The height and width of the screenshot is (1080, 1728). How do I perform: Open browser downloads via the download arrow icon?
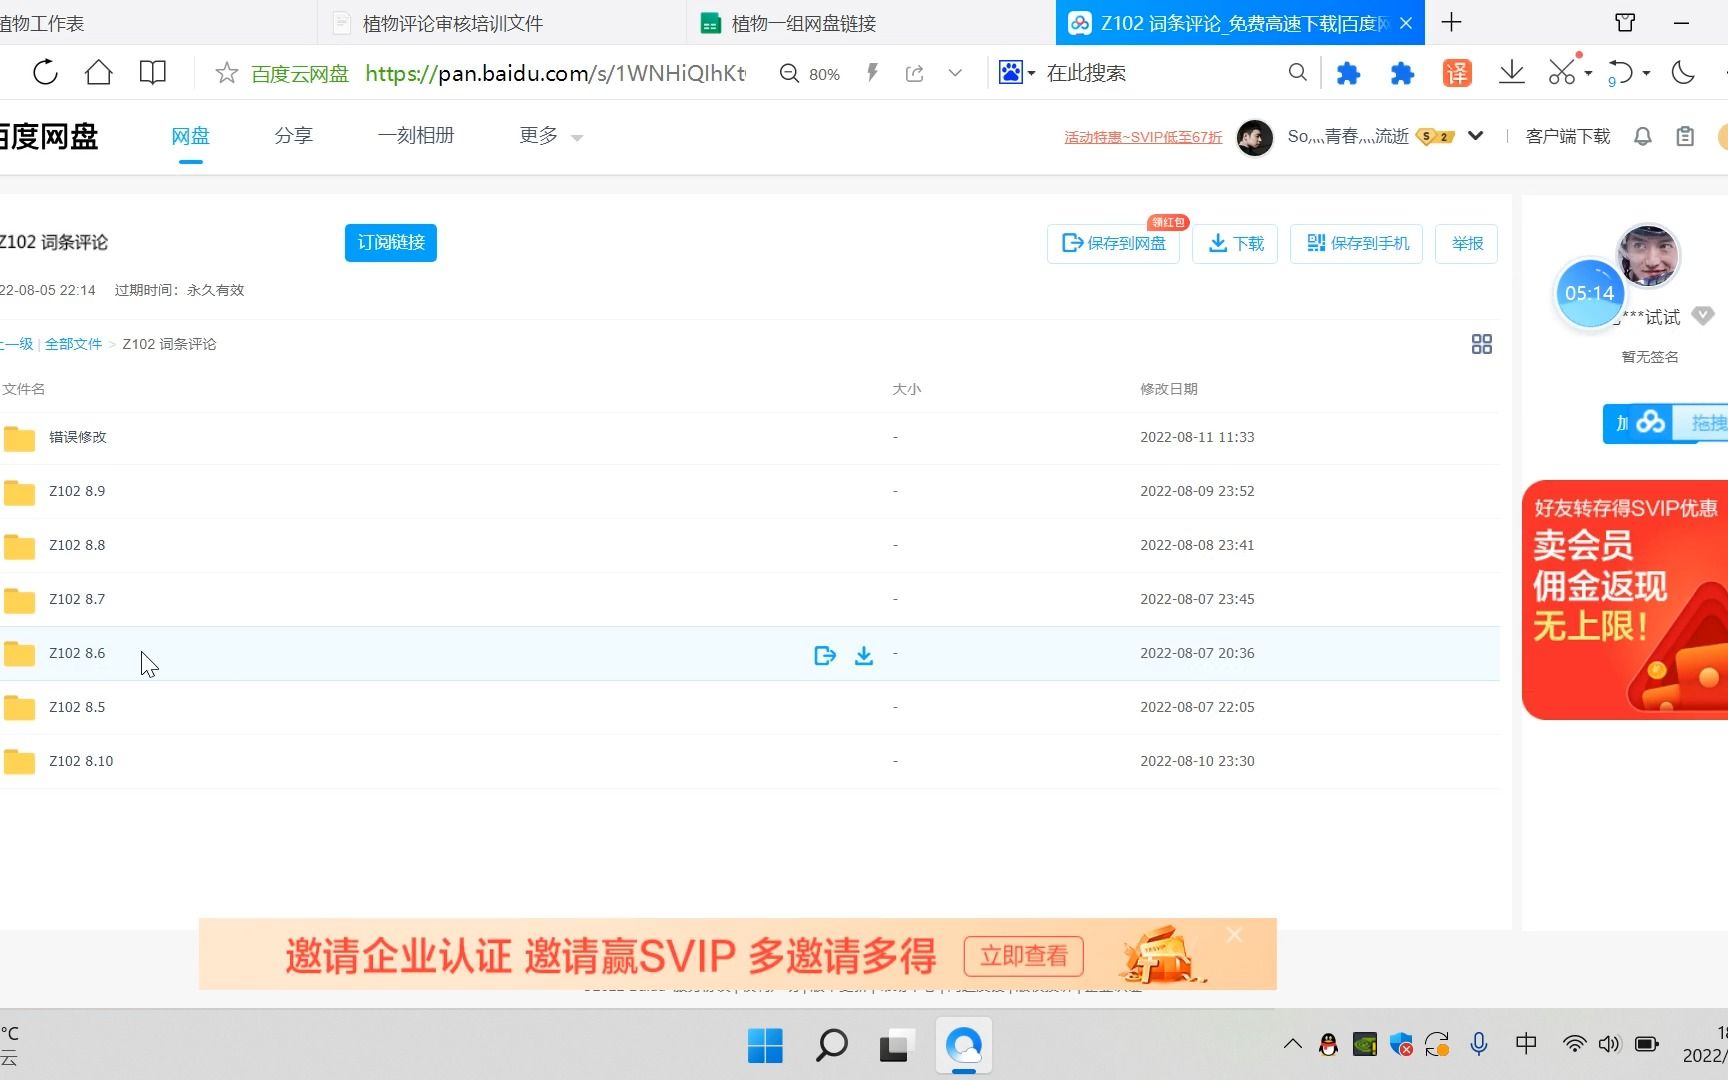tap(1512, 72)
